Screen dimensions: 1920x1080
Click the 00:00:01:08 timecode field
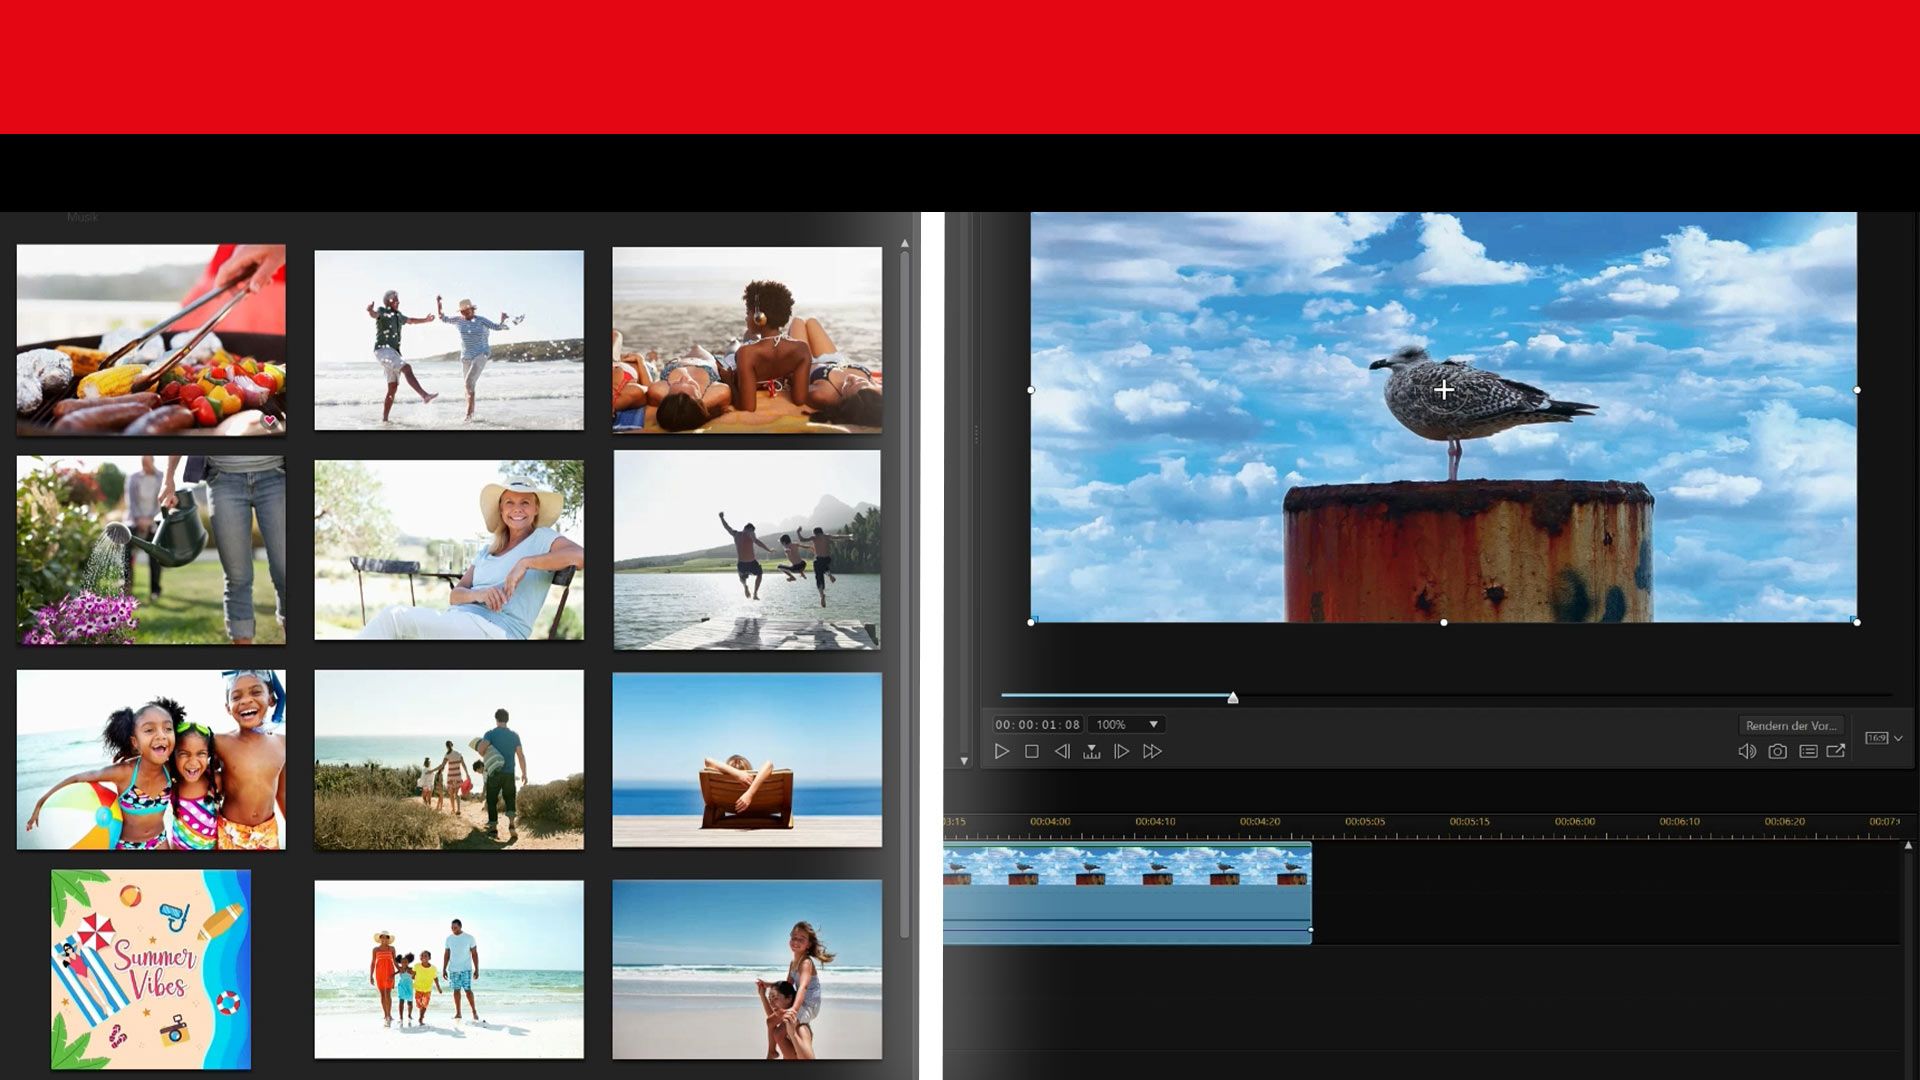pos(1037,724)
